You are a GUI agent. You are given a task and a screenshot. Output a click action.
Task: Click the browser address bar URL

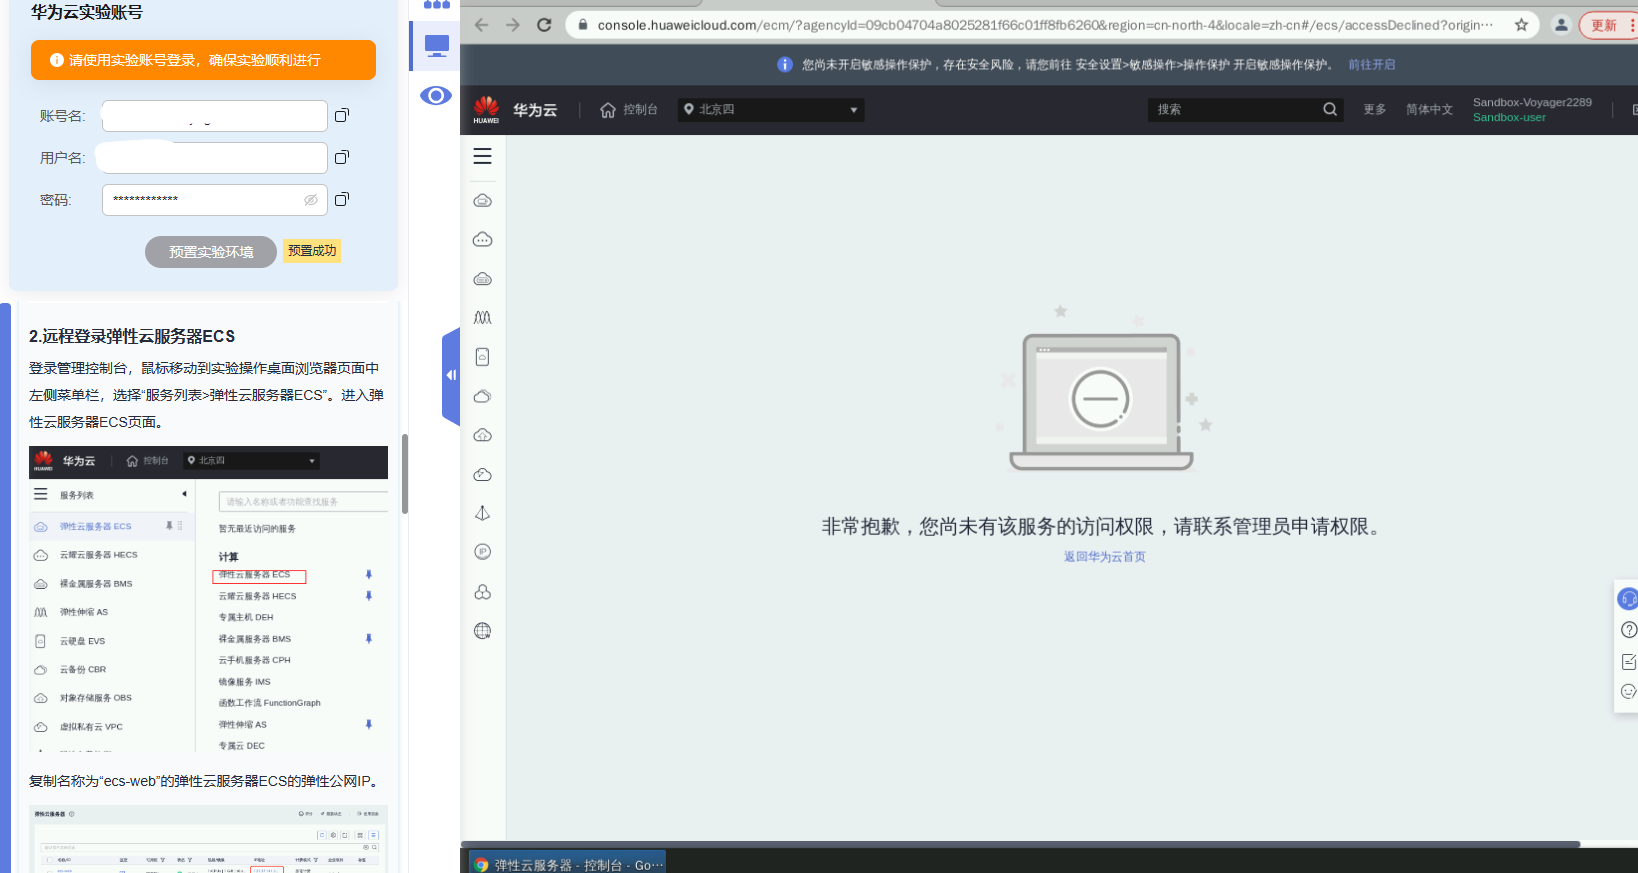[1045, 25]
